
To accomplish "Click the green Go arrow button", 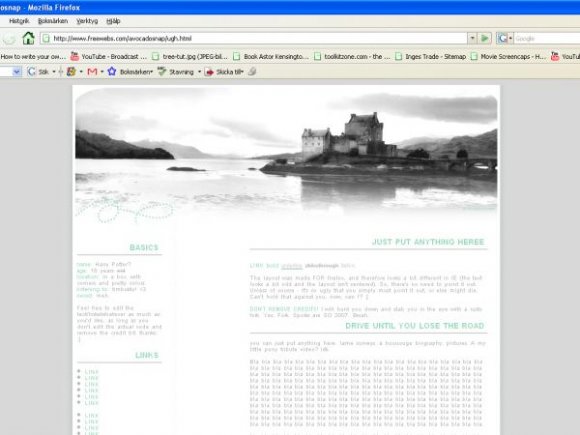I will pyautogui.click(x=484, y=38).
